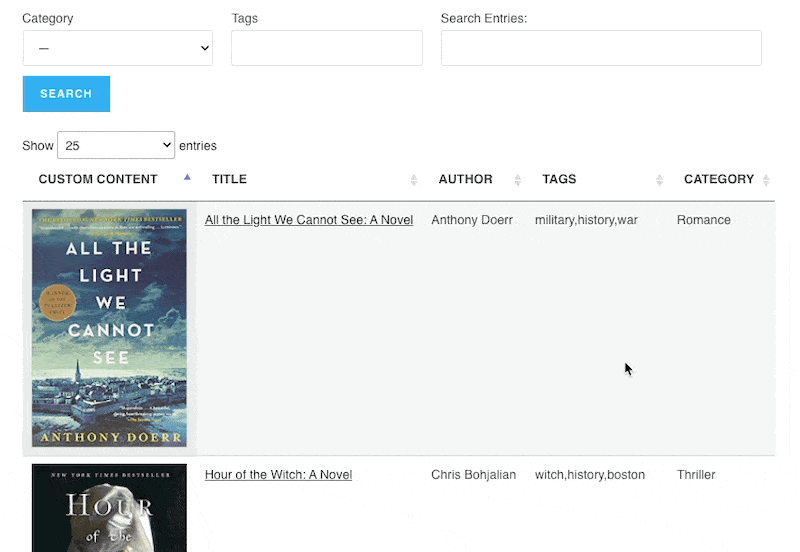Viewport: 800px width, 552px height.
Task: Click the Search Entries text box
Action: pos(601,48)
